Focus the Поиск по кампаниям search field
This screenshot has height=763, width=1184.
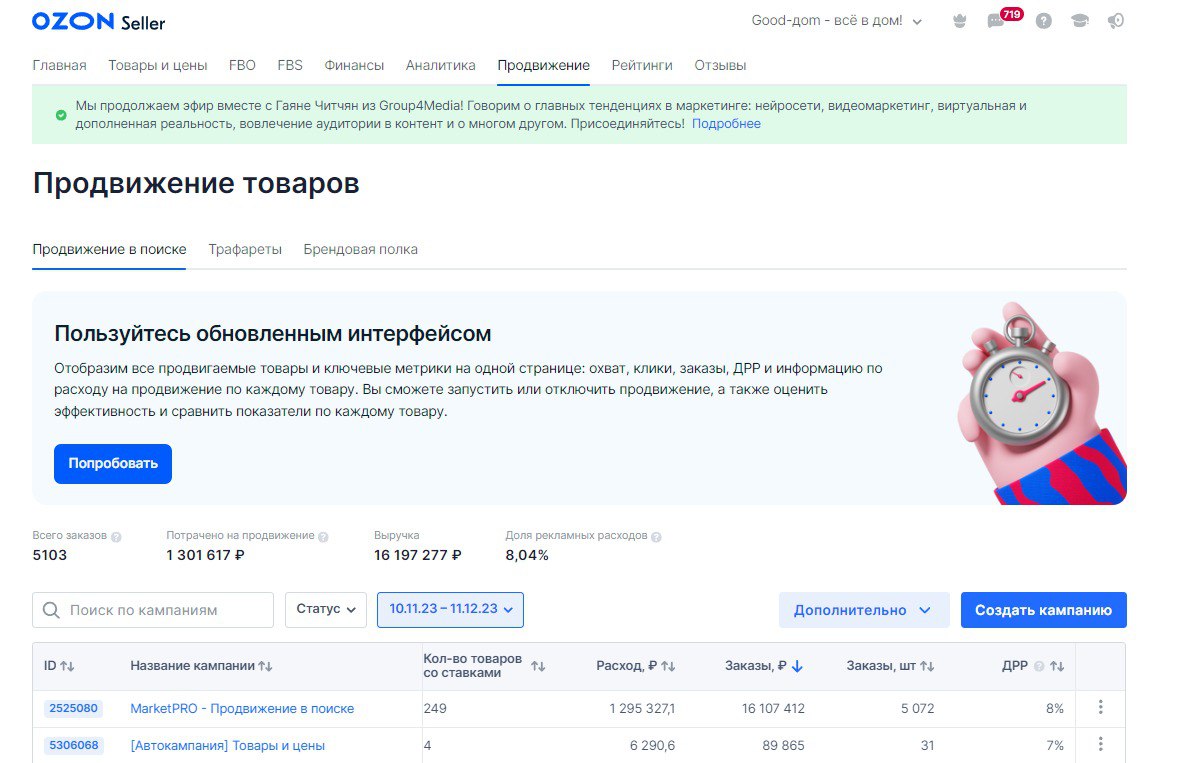(x=153, y=610)
